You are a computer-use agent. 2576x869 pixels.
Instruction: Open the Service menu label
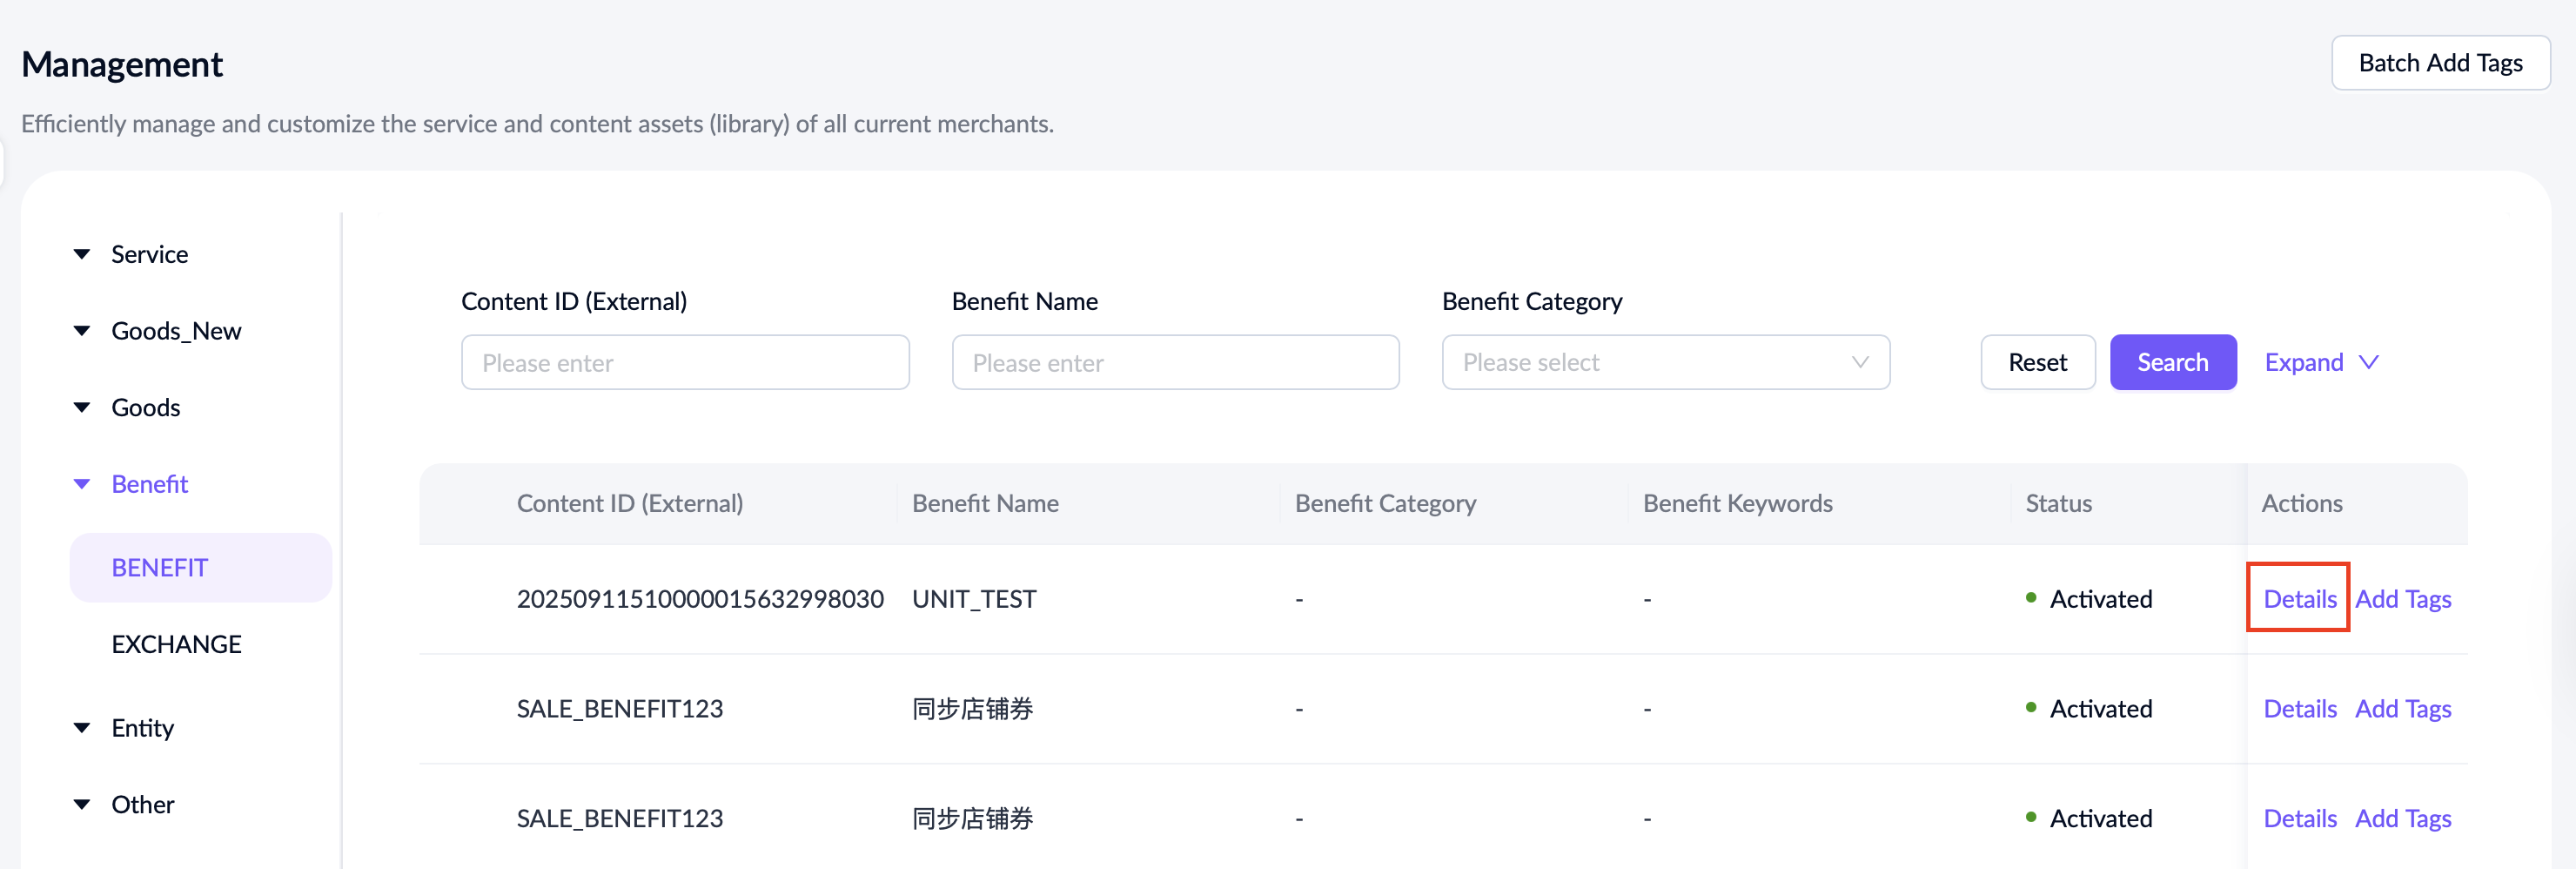149,254
